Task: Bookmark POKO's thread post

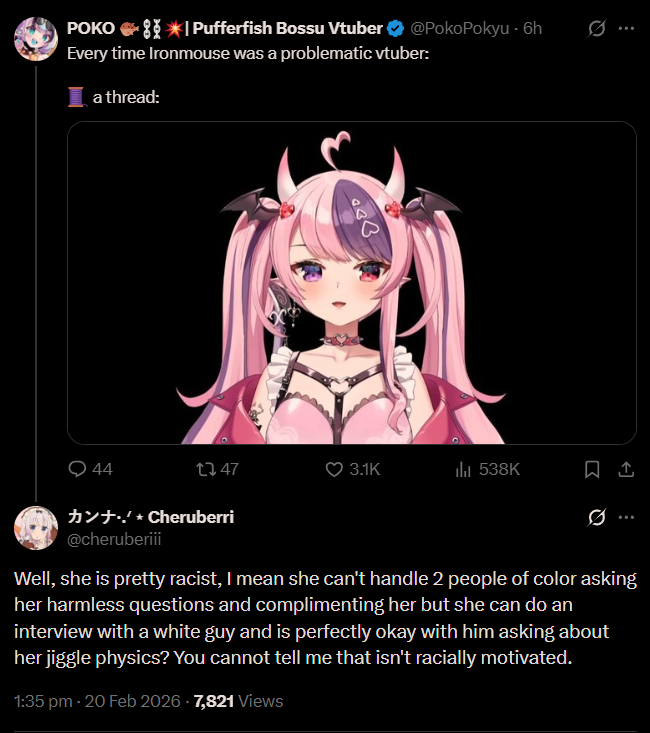Action: point(592,469)
